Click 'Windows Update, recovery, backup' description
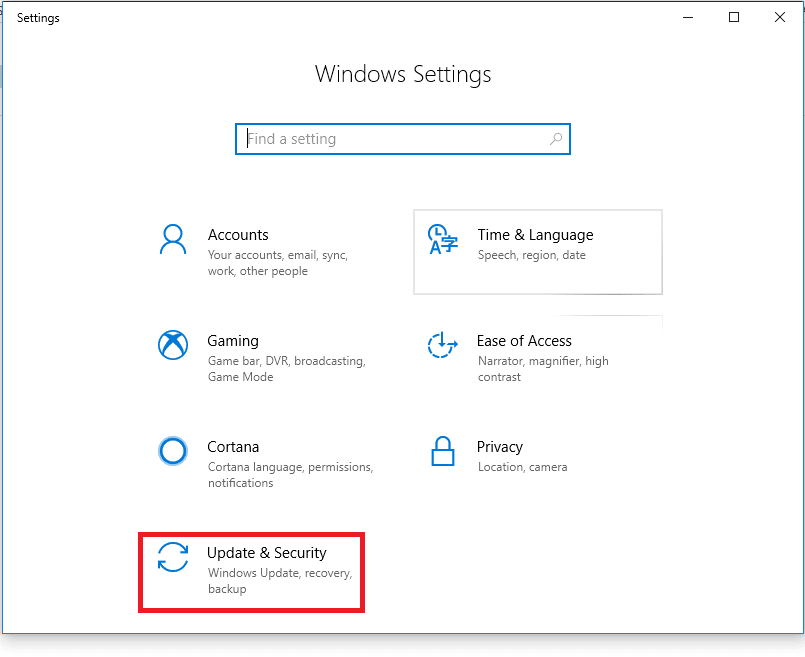 pos(279,581)
